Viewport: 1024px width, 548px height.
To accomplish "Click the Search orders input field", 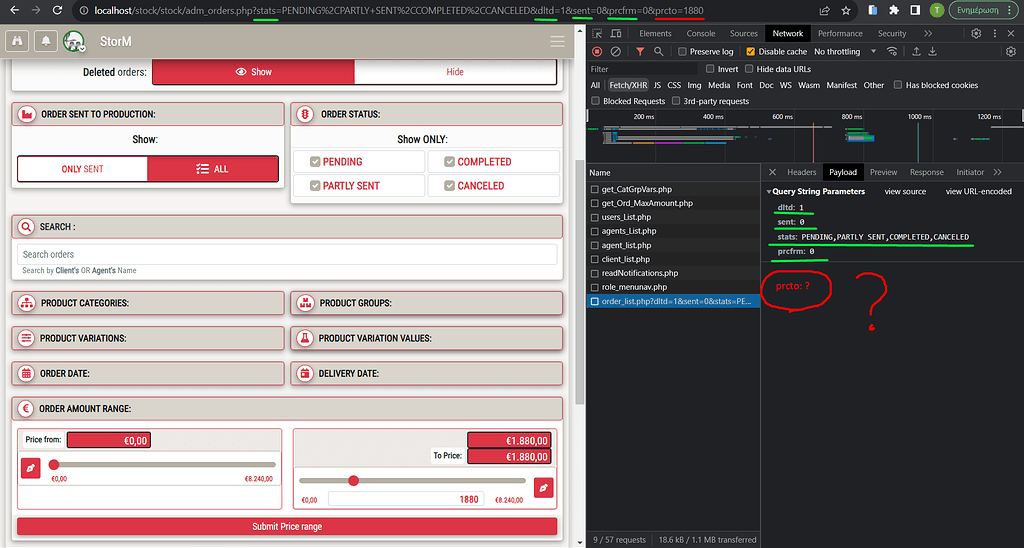I will pyautogui.click(x=287, y=254).
